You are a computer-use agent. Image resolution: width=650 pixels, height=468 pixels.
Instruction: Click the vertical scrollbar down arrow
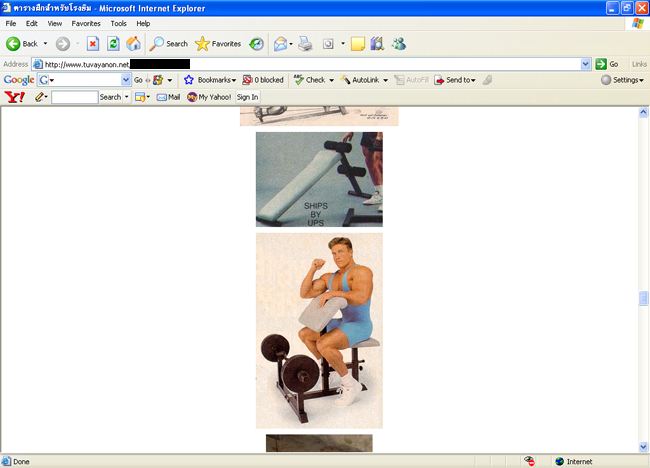click(x=643, y=447)
